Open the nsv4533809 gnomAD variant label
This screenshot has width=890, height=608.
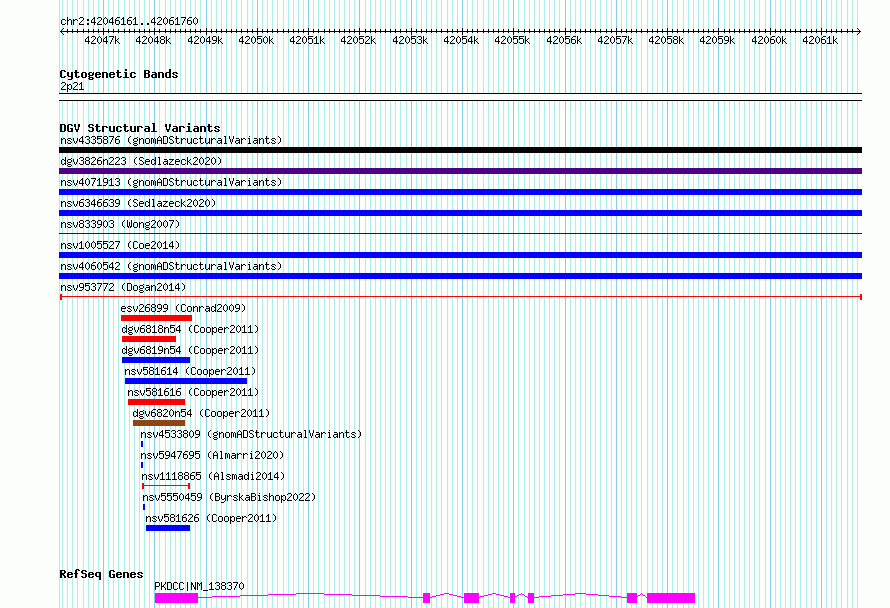251,434
